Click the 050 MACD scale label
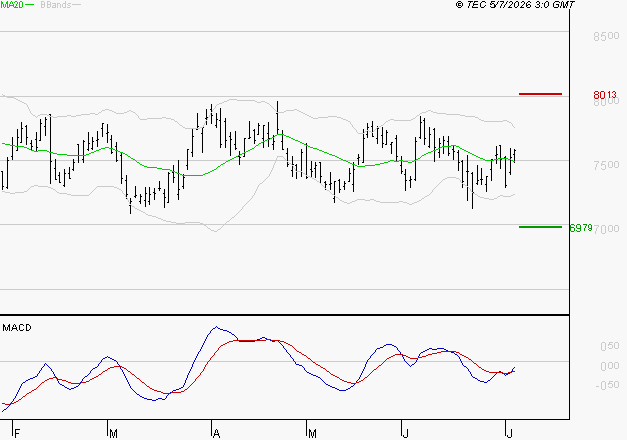The image size is (627, 440). 610,346
